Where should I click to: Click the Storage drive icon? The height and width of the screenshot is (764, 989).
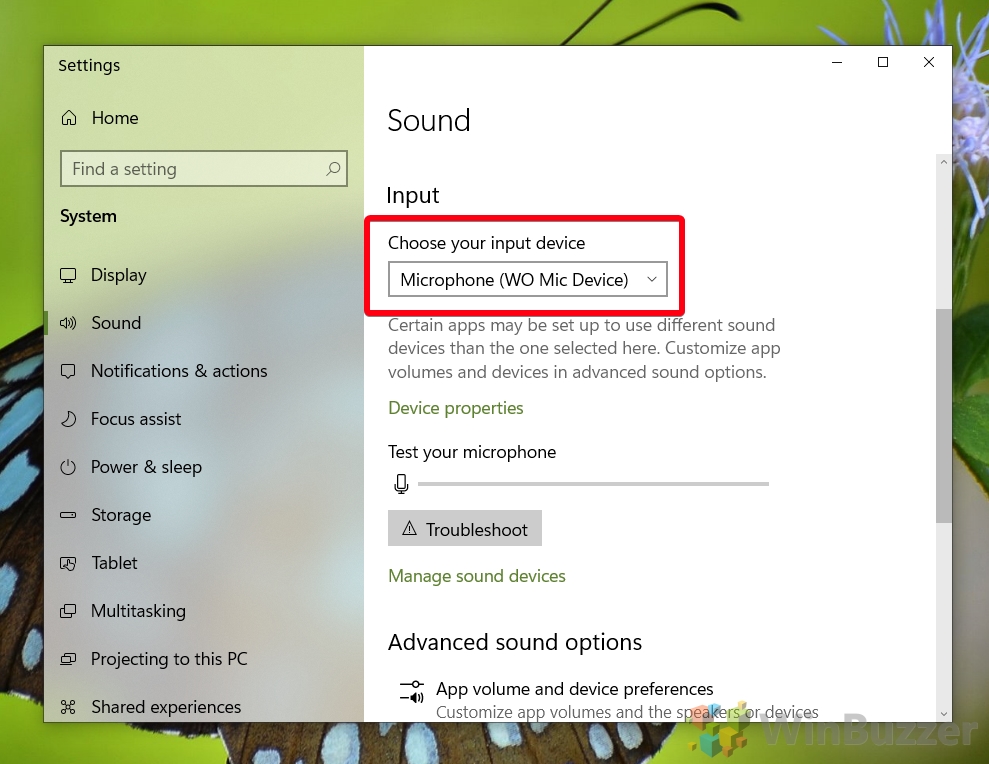click(68, 515)
